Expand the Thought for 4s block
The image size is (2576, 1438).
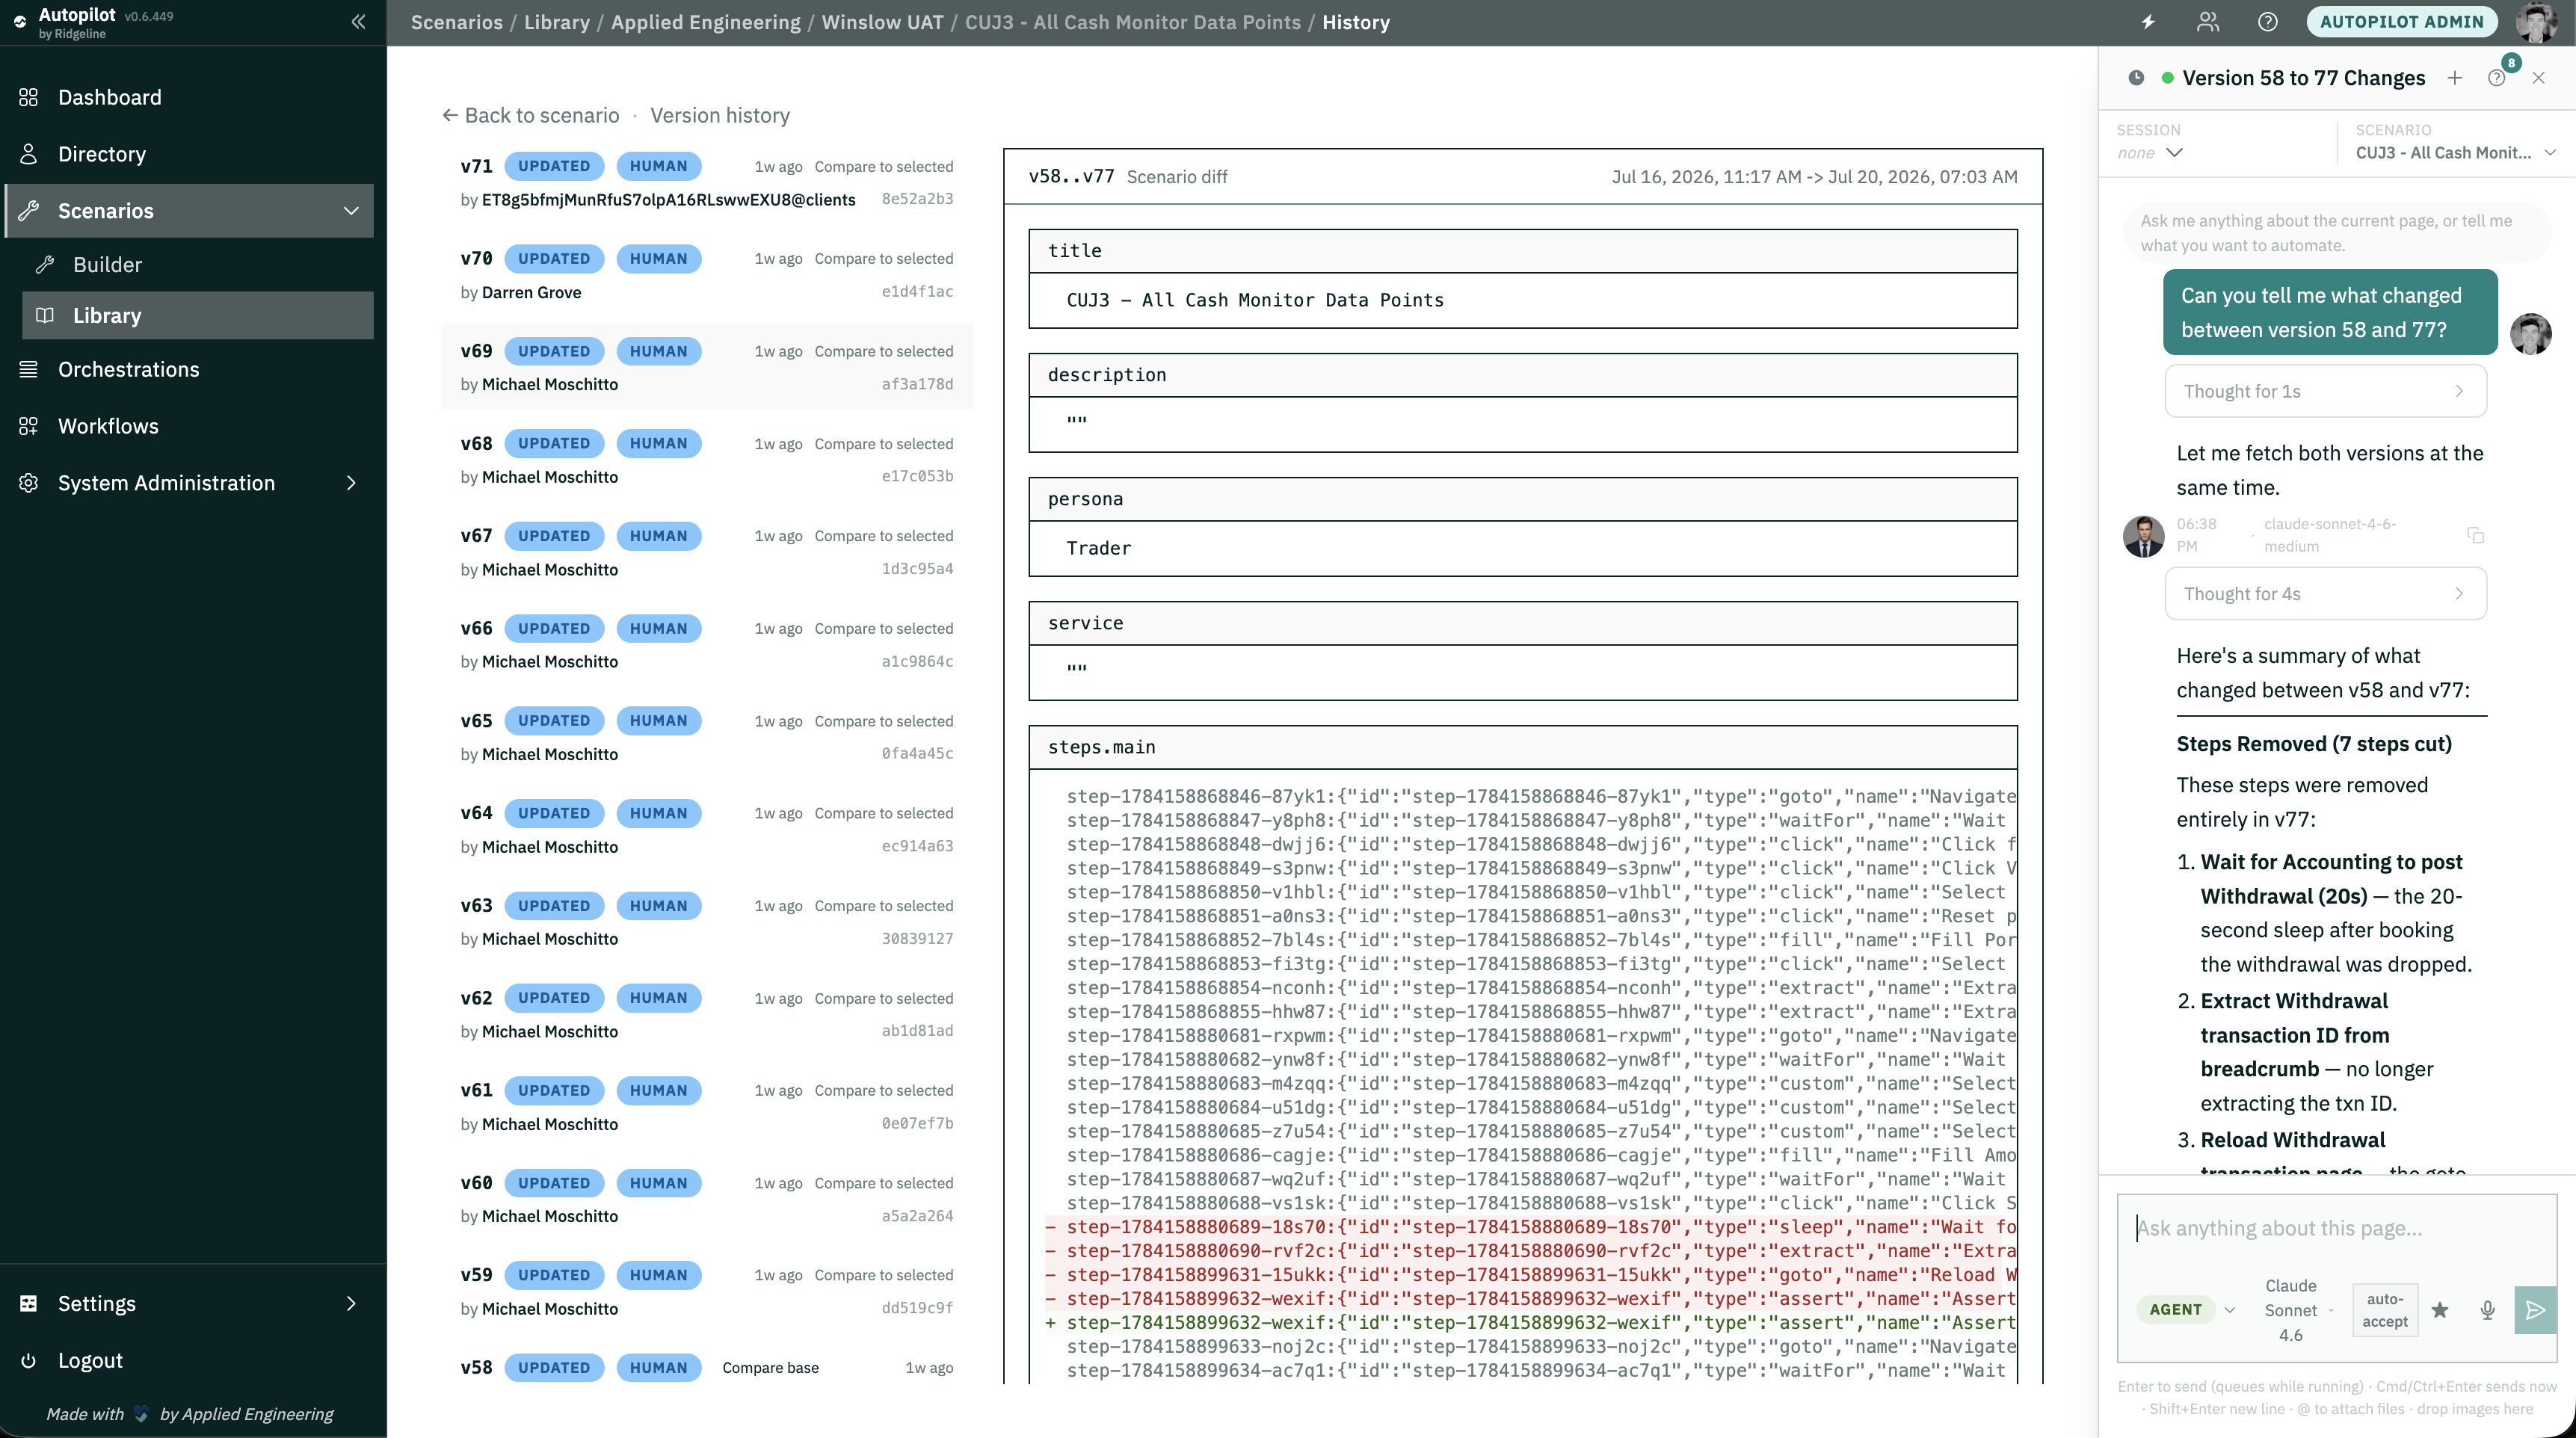point(2325,594)
